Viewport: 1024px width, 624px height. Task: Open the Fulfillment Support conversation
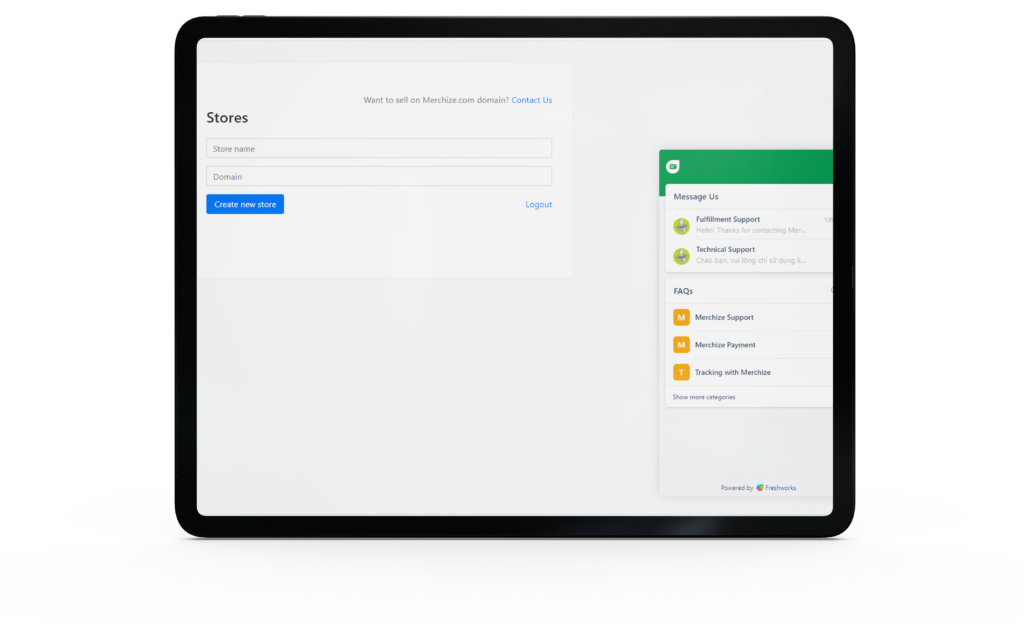749,225
